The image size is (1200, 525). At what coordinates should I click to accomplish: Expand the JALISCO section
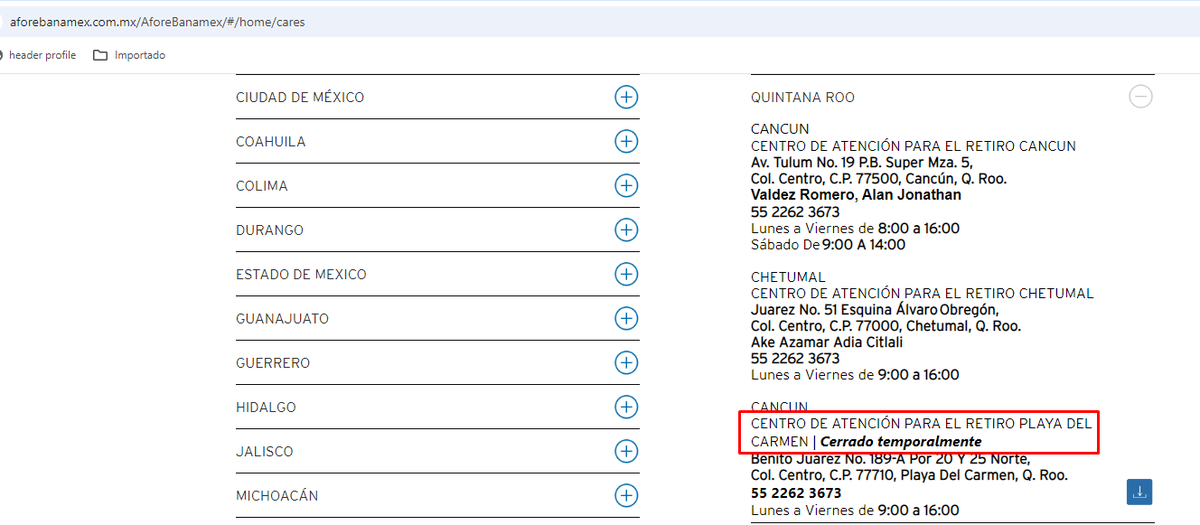tap(626, 451)
